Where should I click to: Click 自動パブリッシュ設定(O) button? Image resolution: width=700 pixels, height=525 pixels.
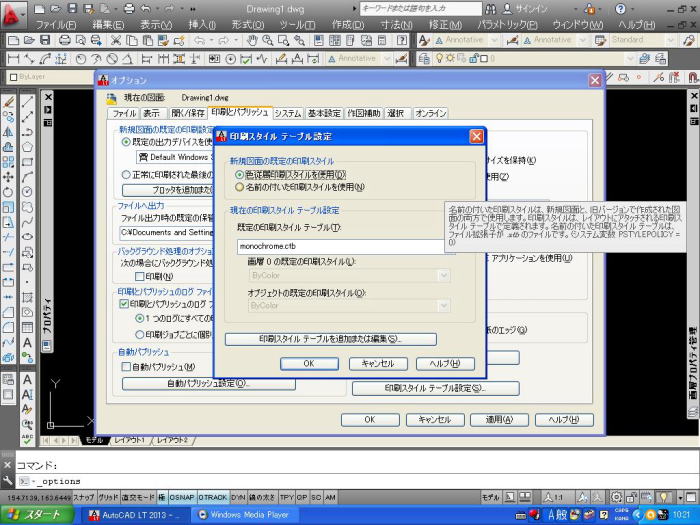click(x=208, y=383)
